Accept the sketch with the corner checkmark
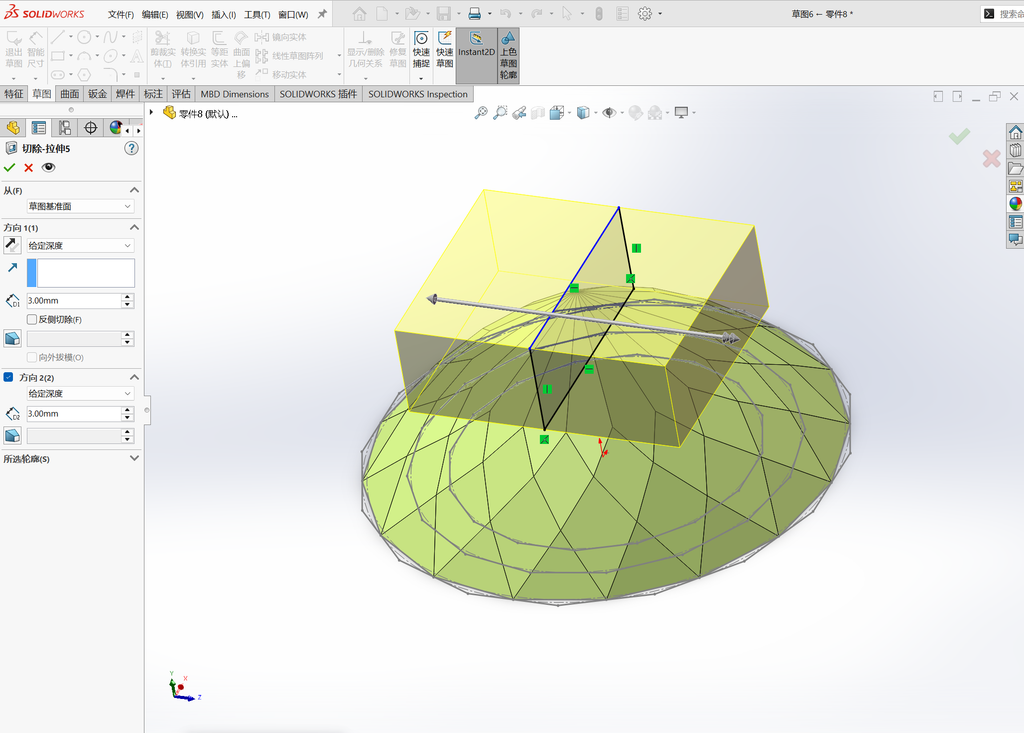This screenshot has height=733, width=1024. click(x=959, y=136)
